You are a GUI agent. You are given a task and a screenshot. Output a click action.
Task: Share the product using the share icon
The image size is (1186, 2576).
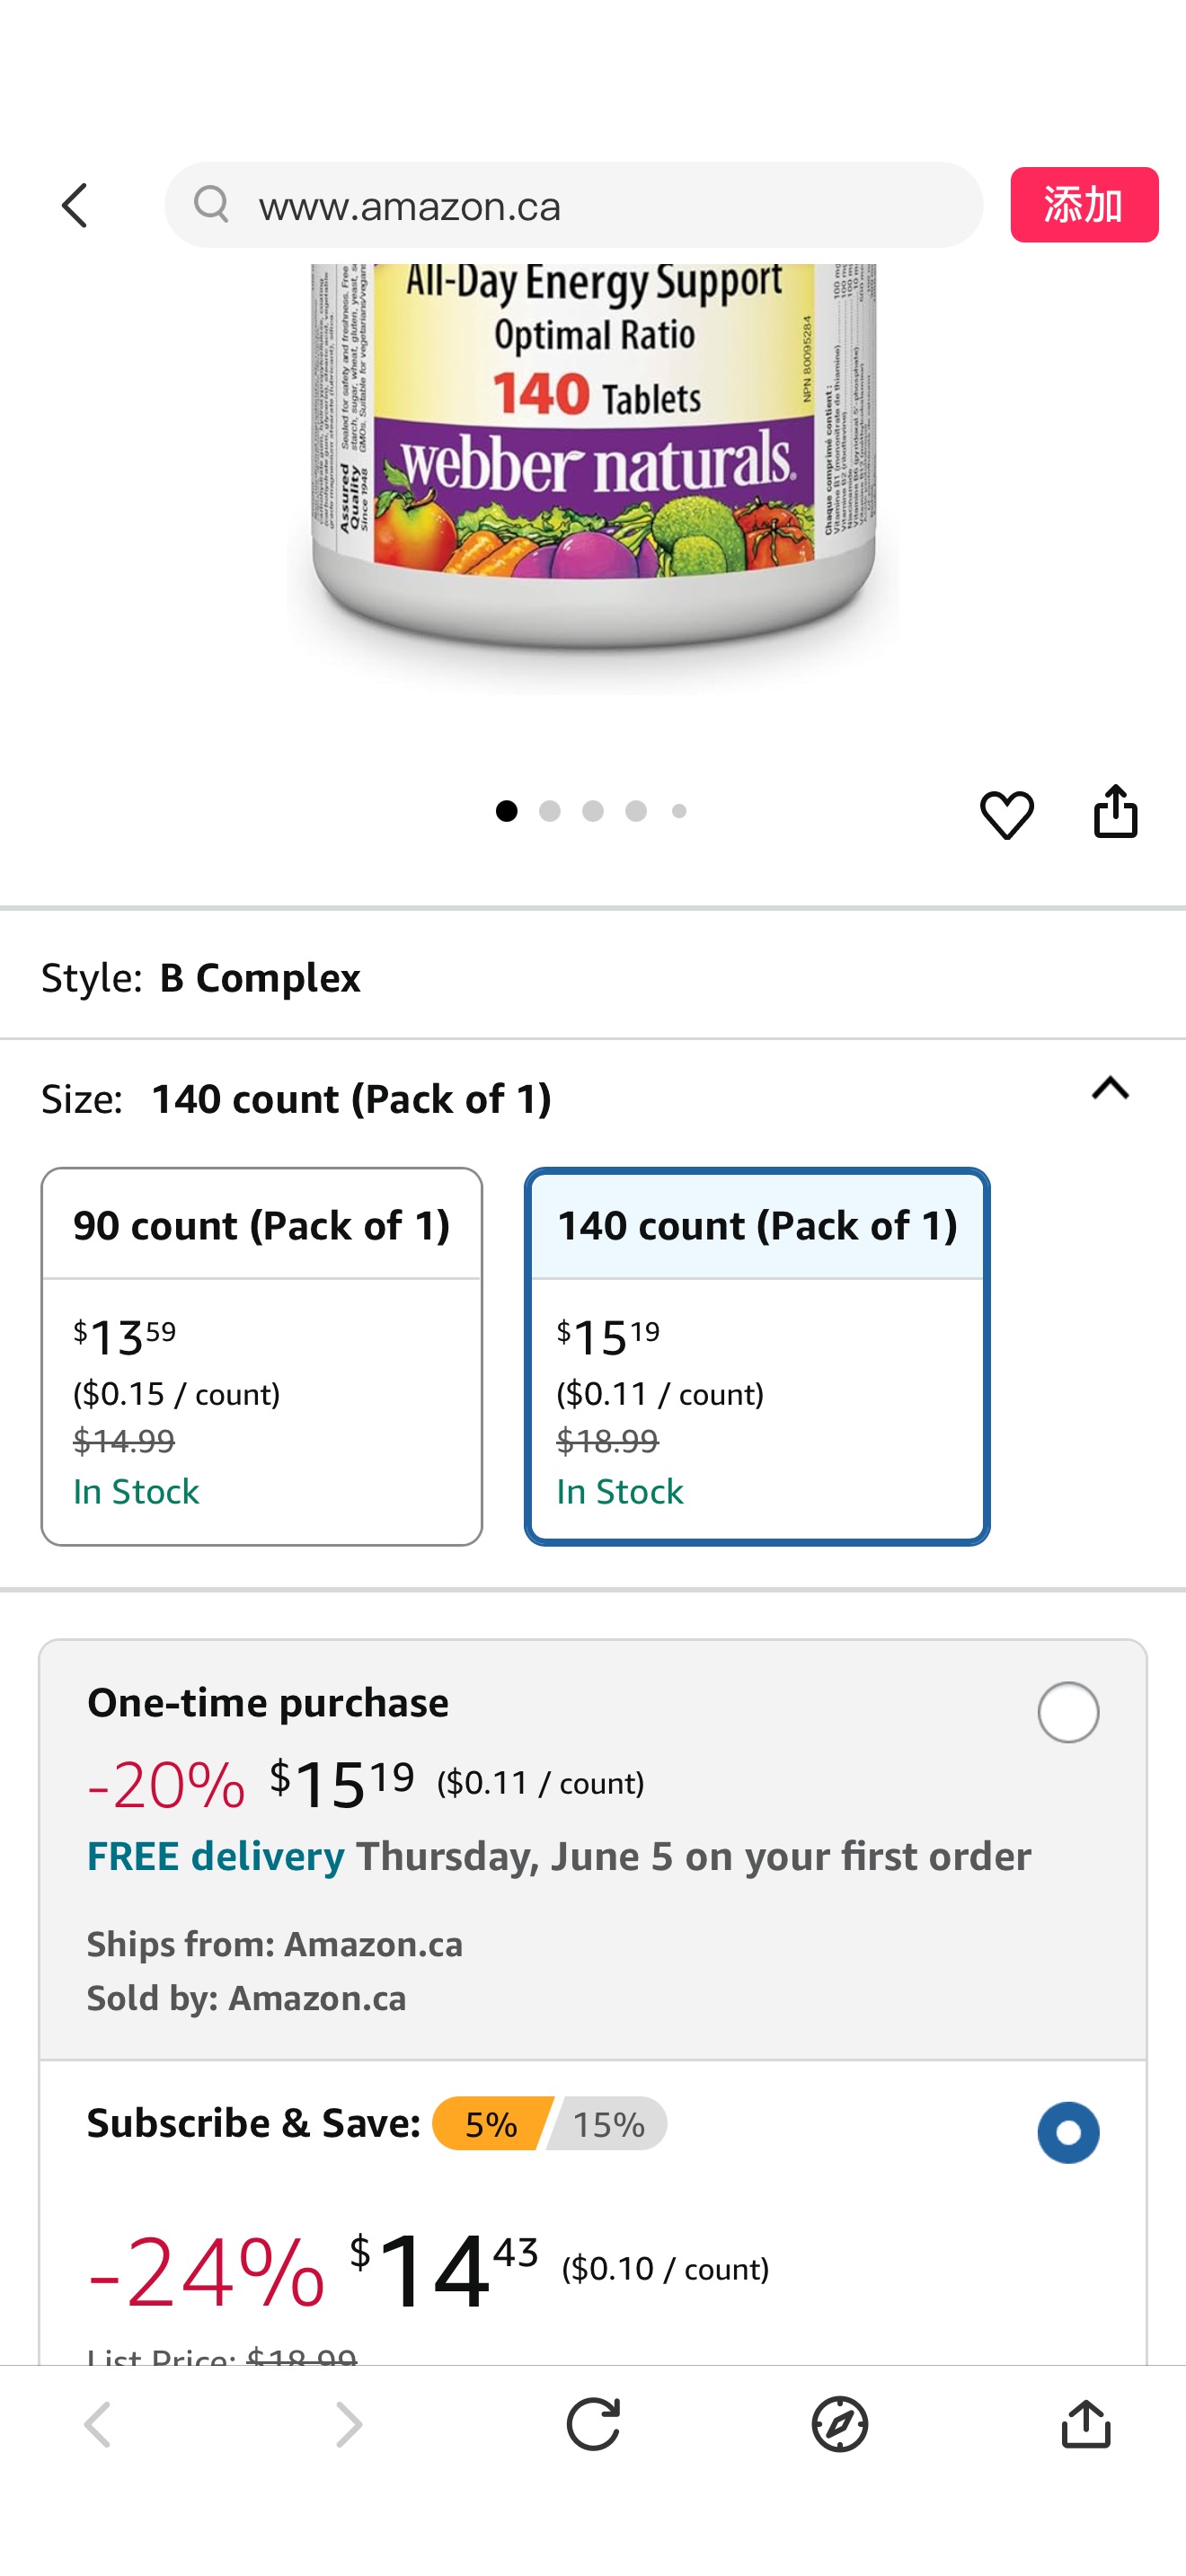(x=1115, y=811)
